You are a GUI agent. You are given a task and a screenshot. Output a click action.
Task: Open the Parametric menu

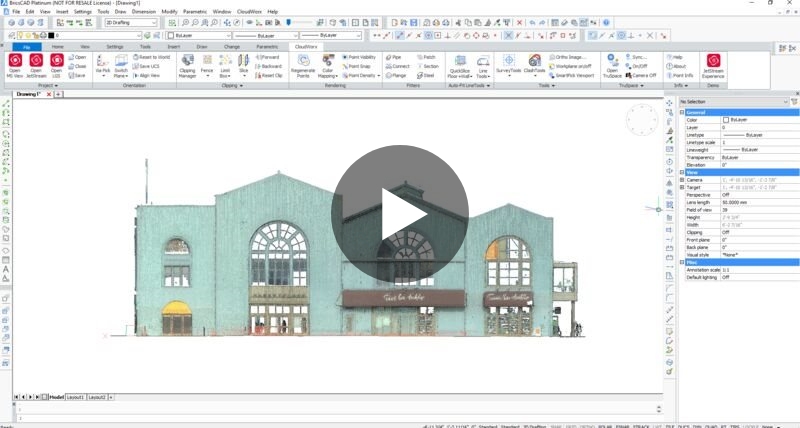point(194,11)
